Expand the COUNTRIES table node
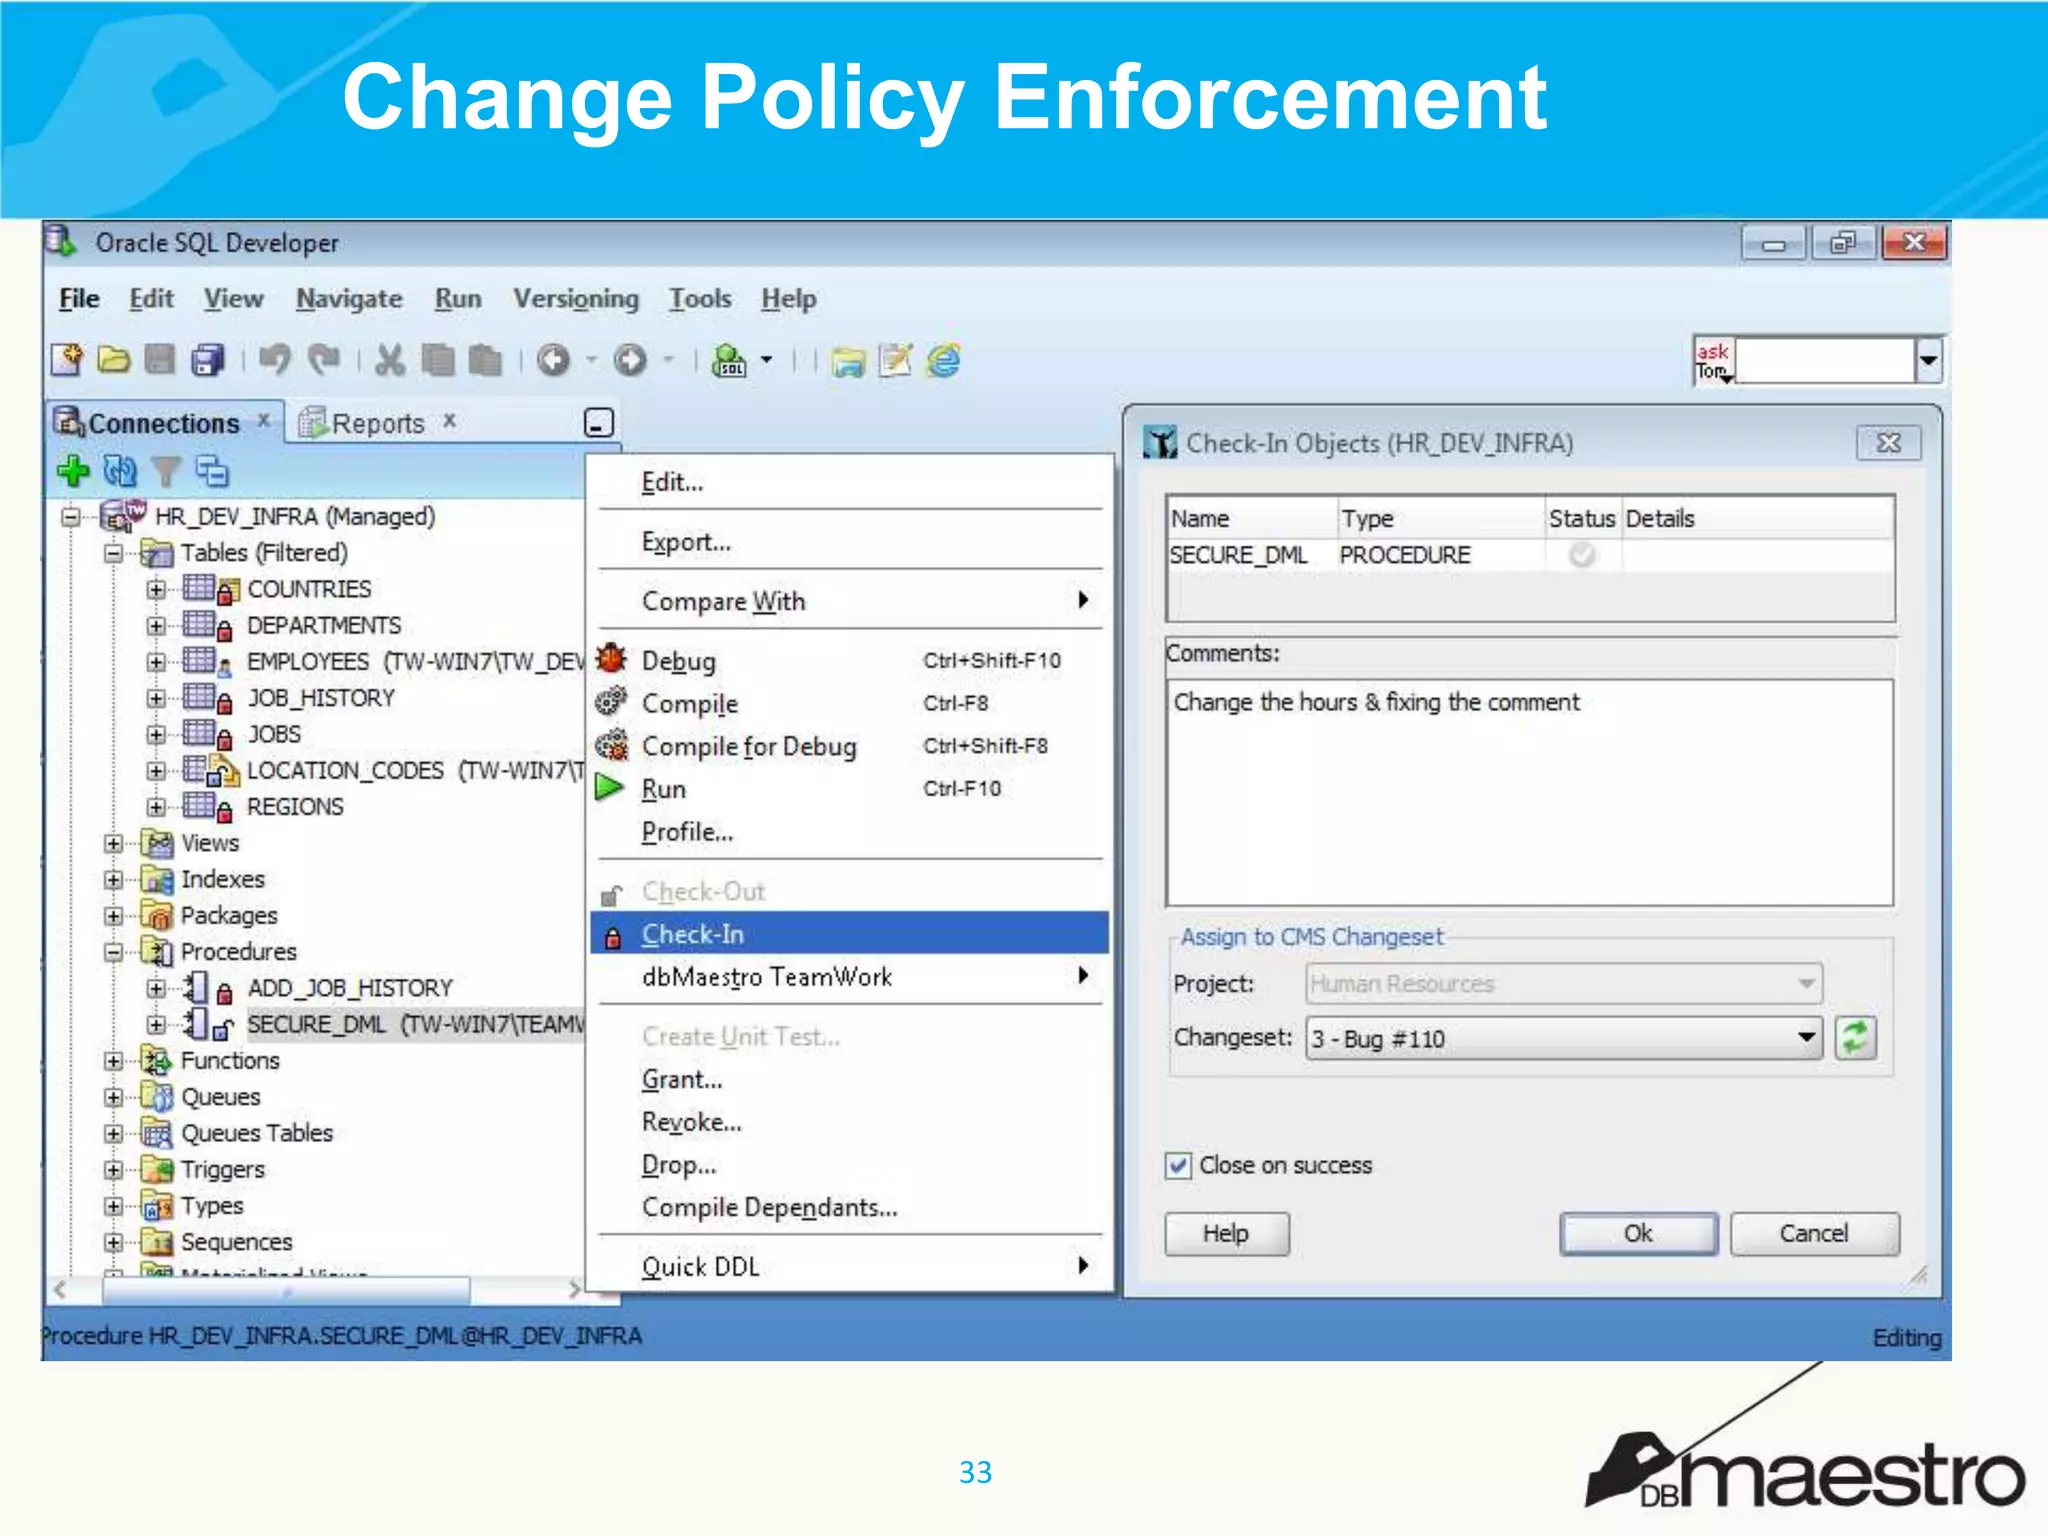 [x=157, y=590]
